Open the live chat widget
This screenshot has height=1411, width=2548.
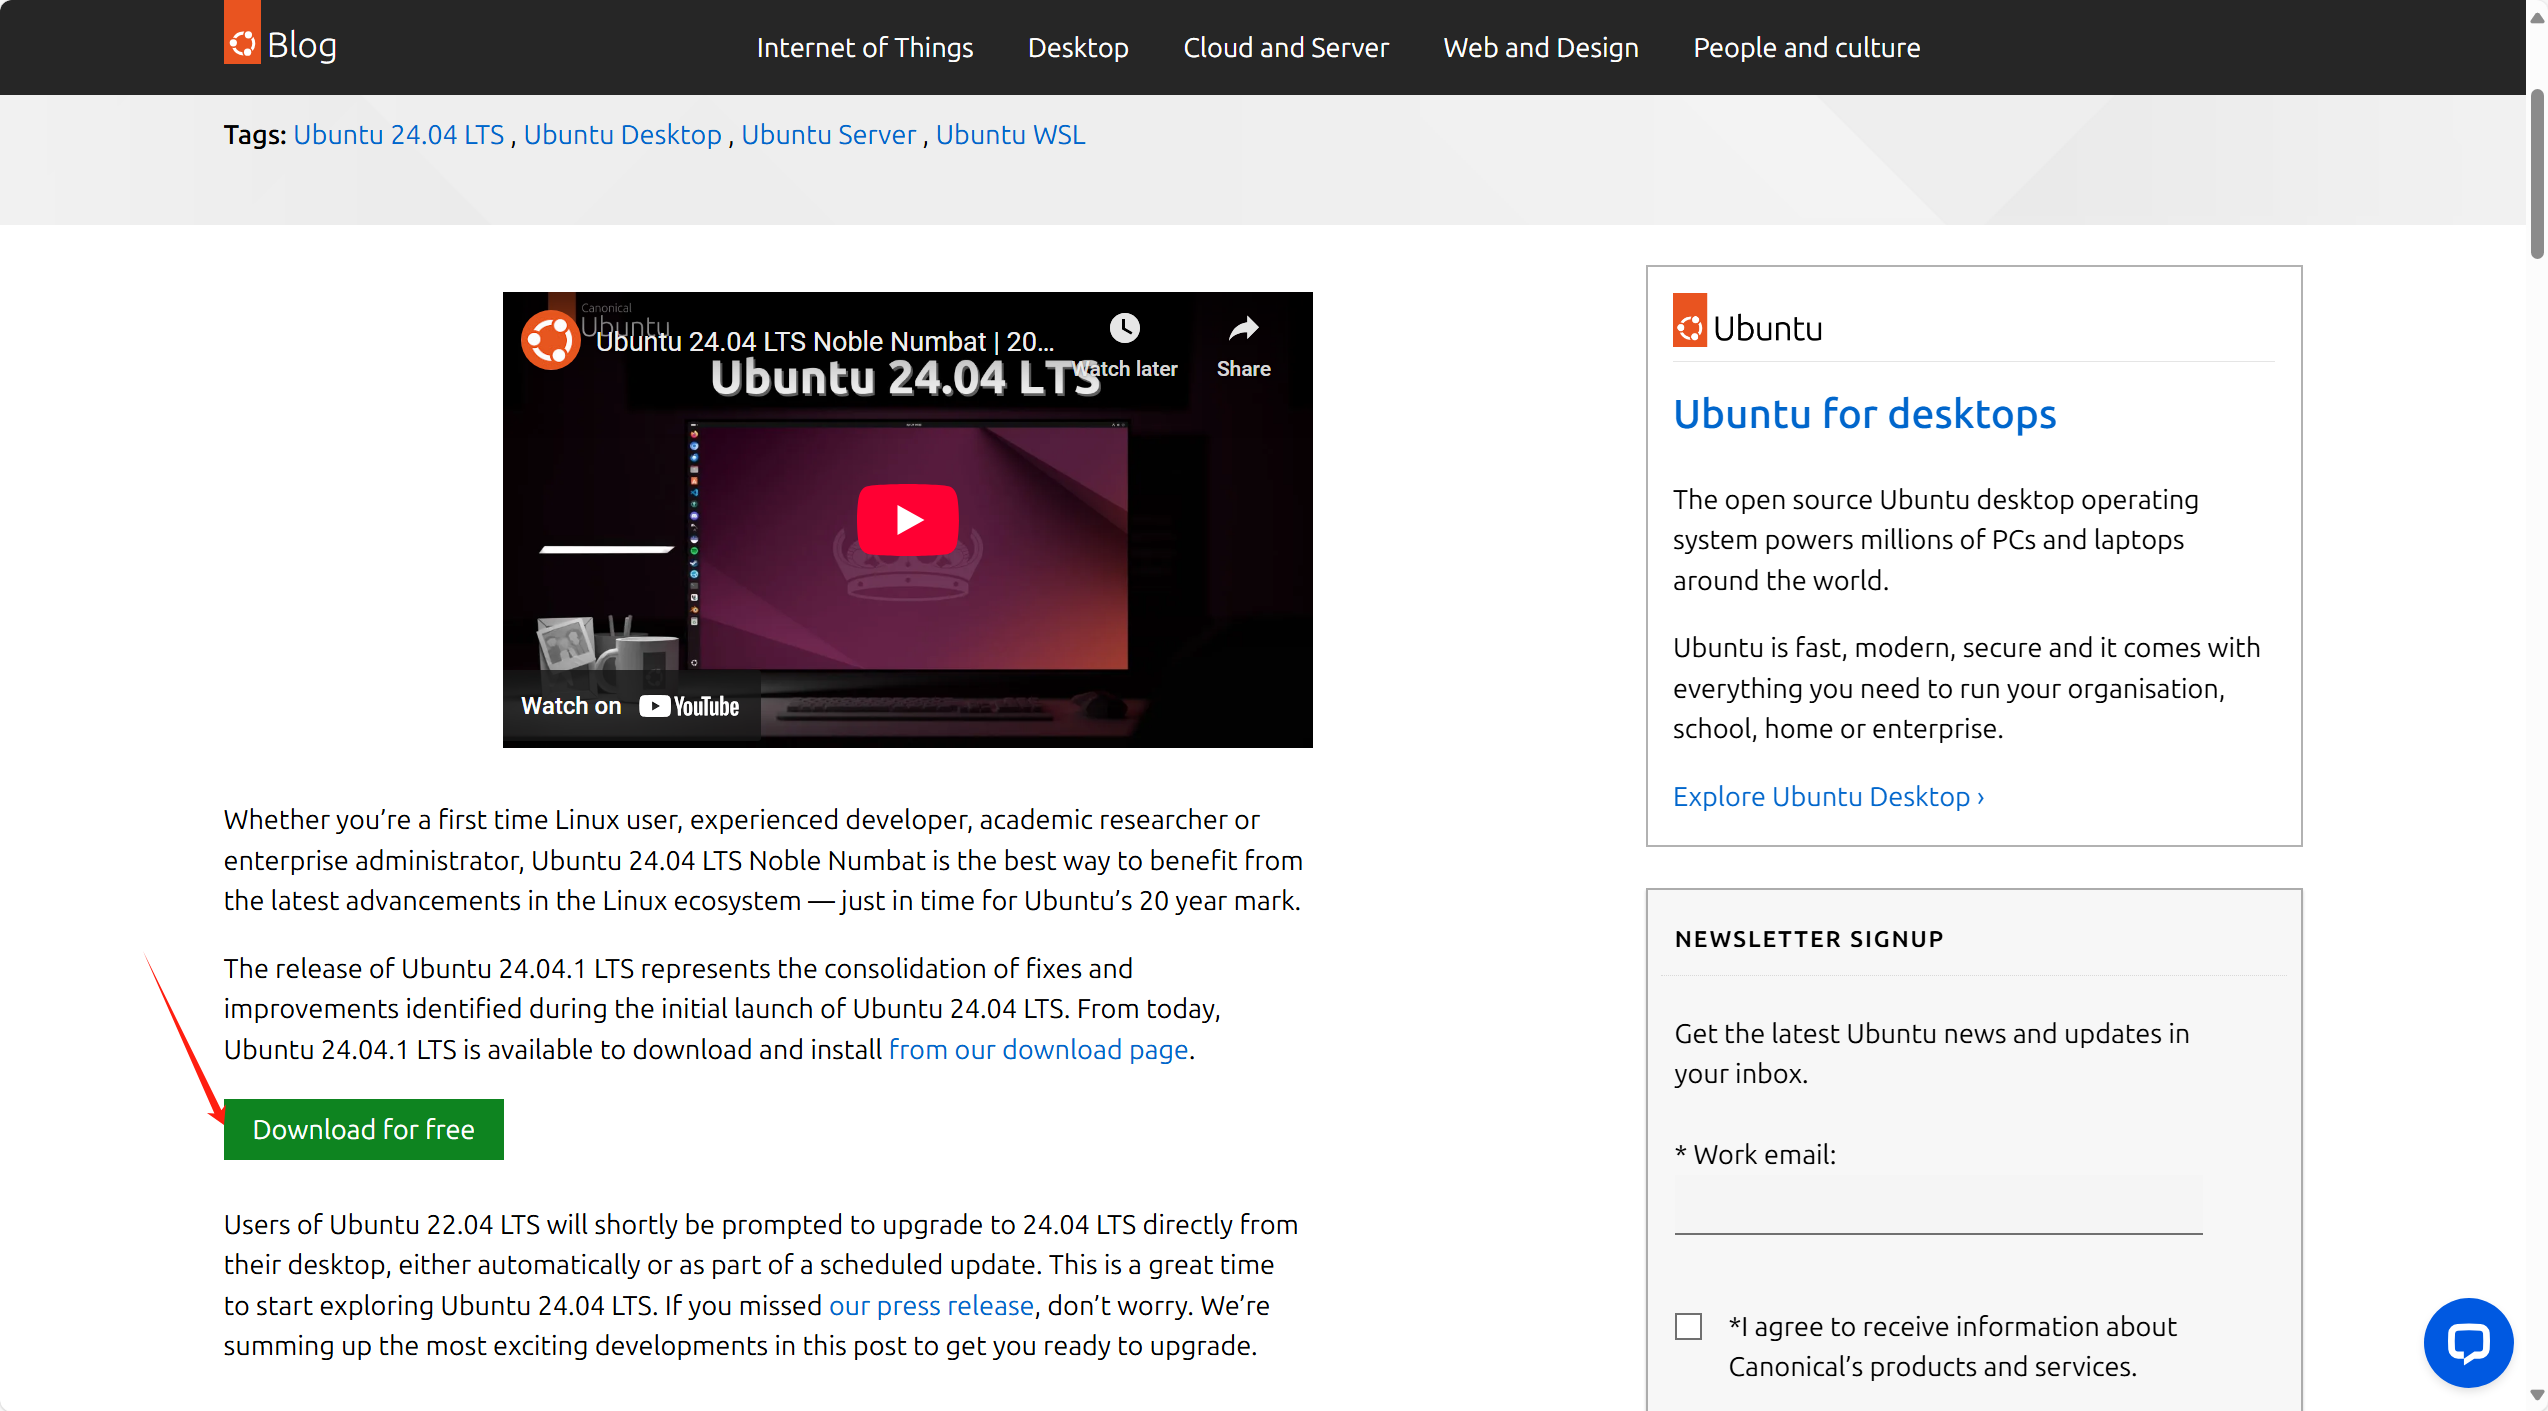(x=2469, y=1342)
